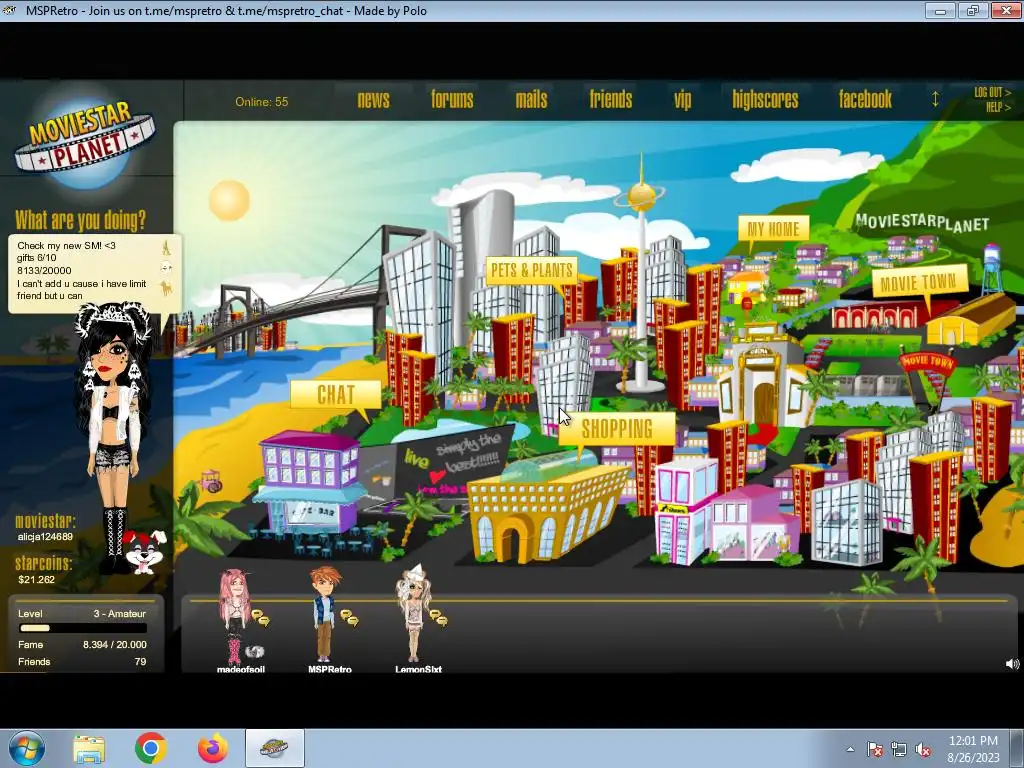Open PETS & PLANTS sign on map
The image size is (1024, 768).
(x=532, y=270)
